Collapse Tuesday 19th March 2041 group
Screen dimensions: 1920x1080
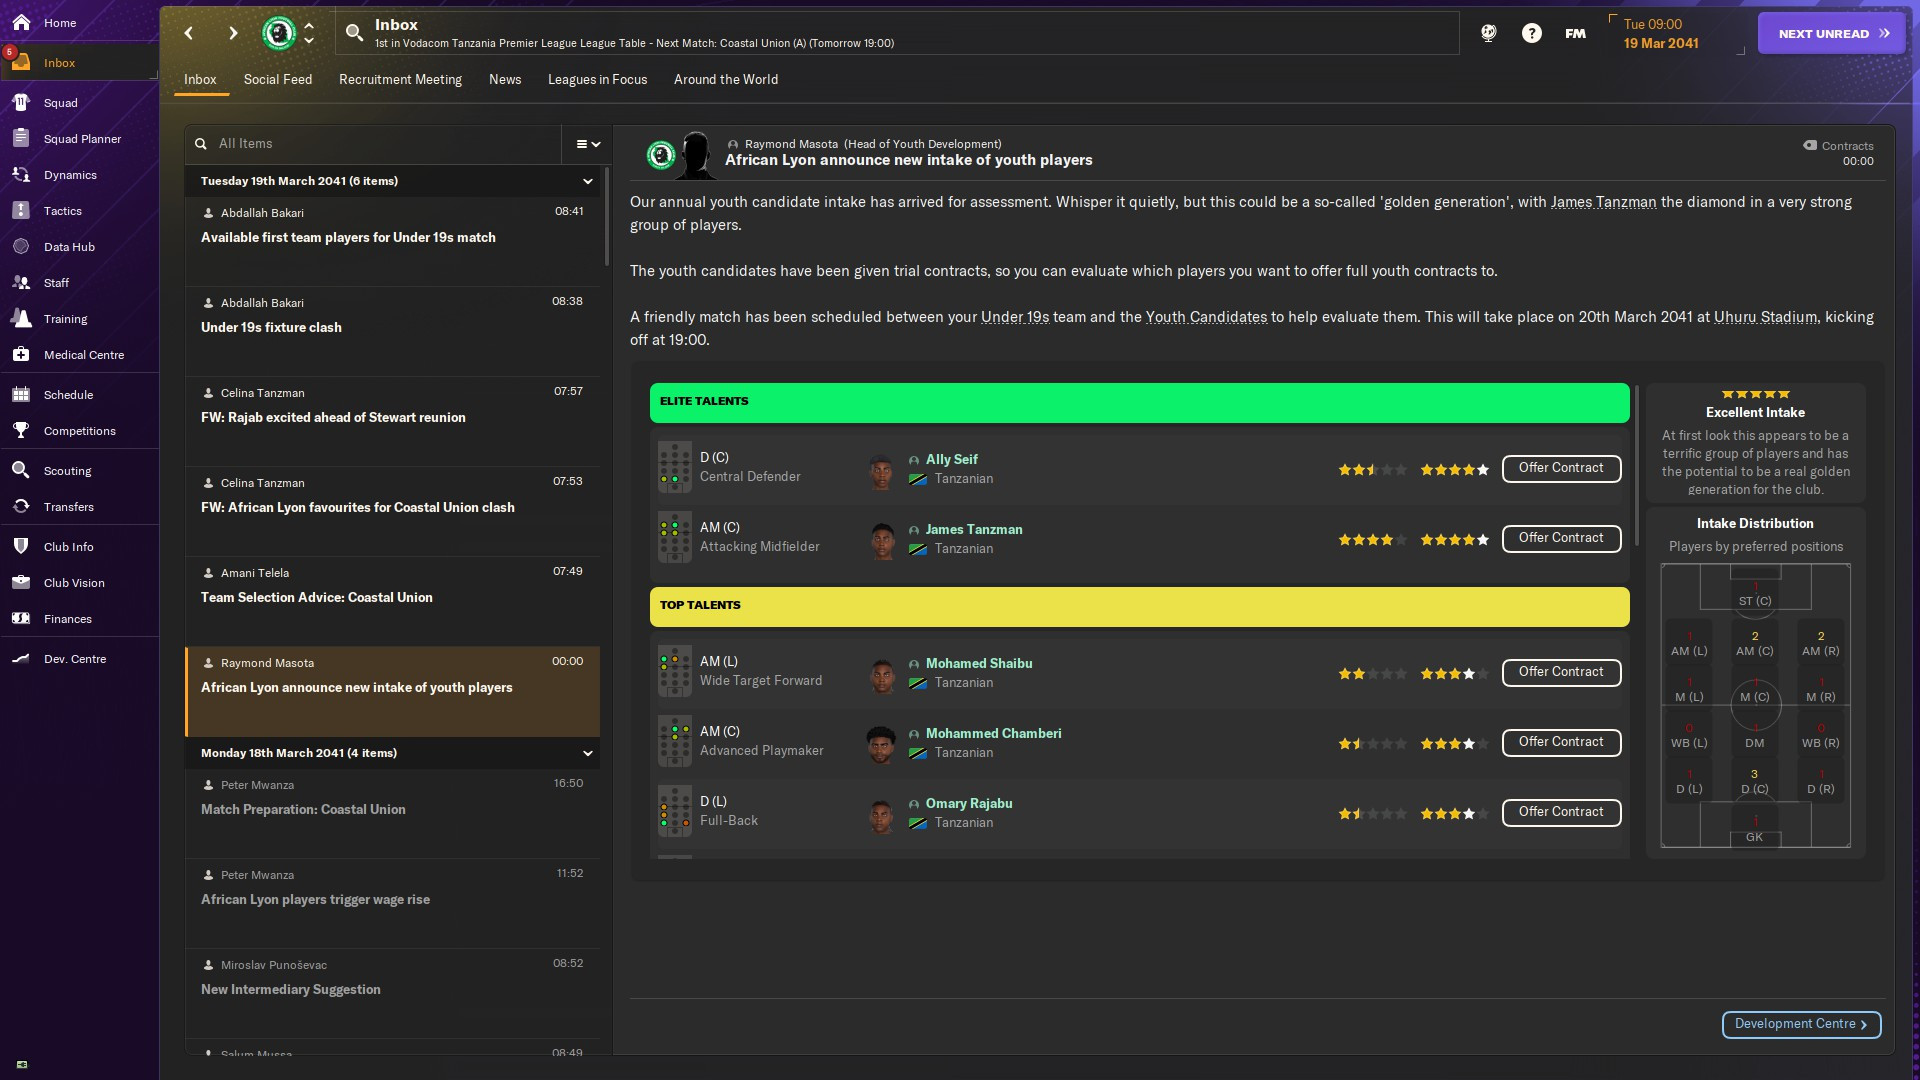point(588,181)
